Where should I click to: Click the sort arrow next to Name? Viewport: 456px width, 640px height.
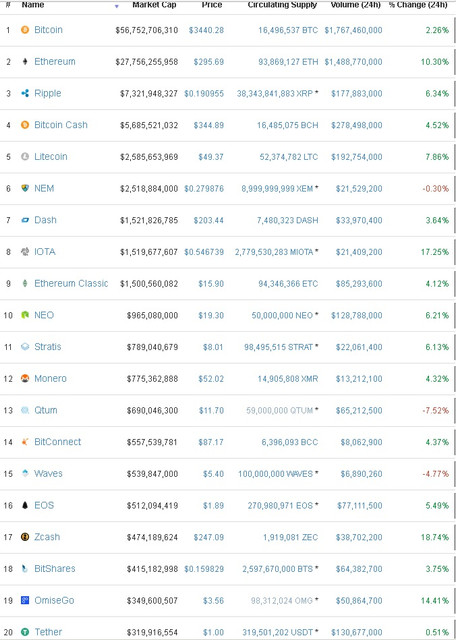tap(117, 6)
